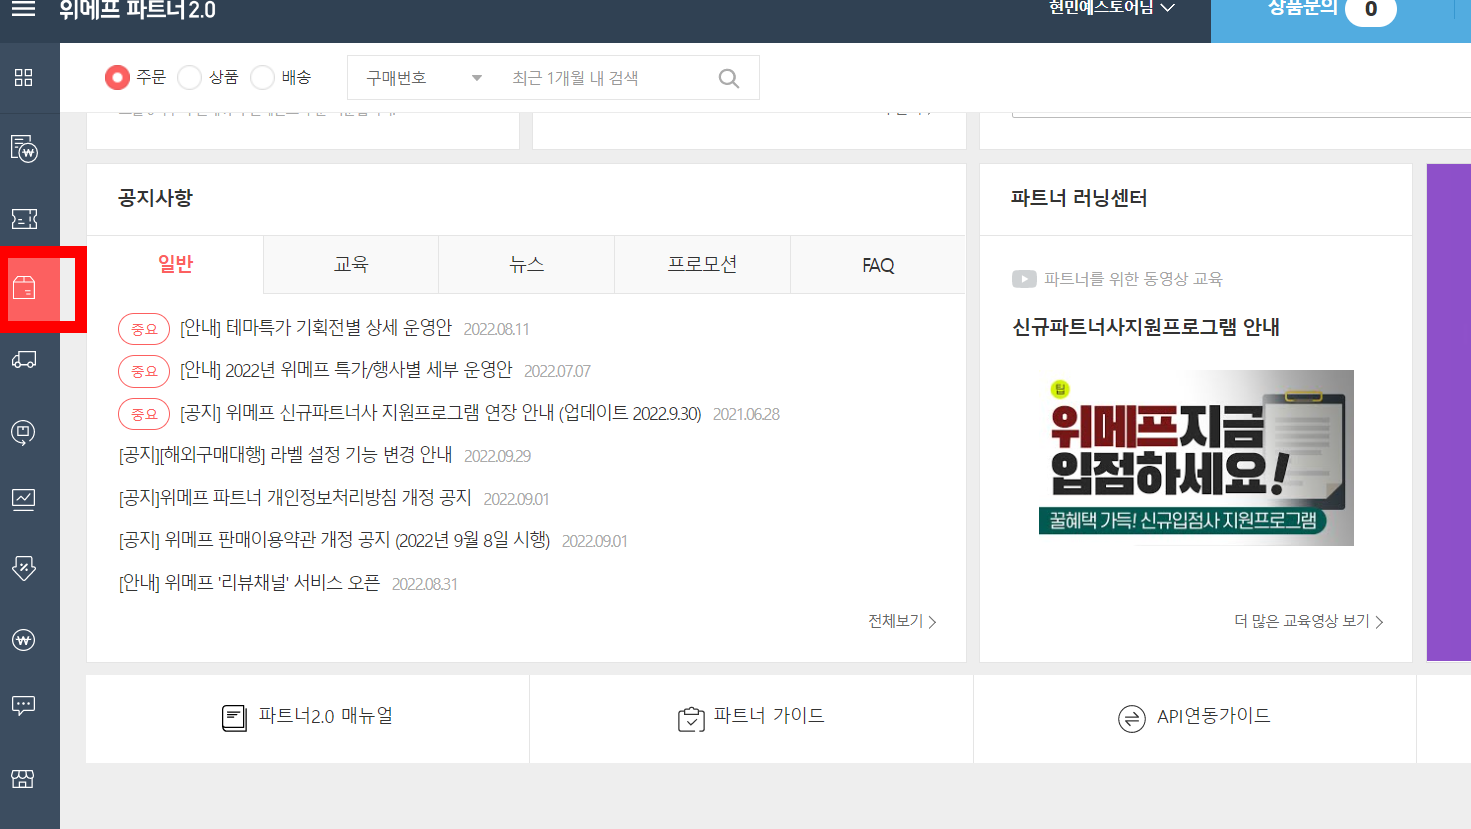Open the document-with-won icon in the sidebar

pyautogui.click(x=24, y=148)
